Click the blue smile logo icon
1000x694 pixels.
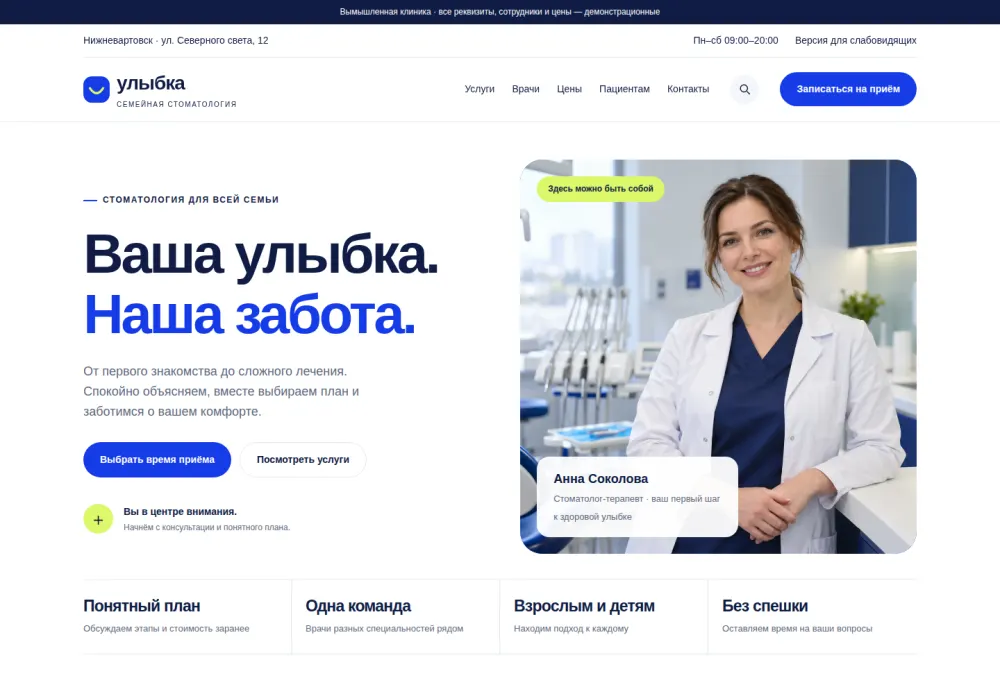(96, 89)
